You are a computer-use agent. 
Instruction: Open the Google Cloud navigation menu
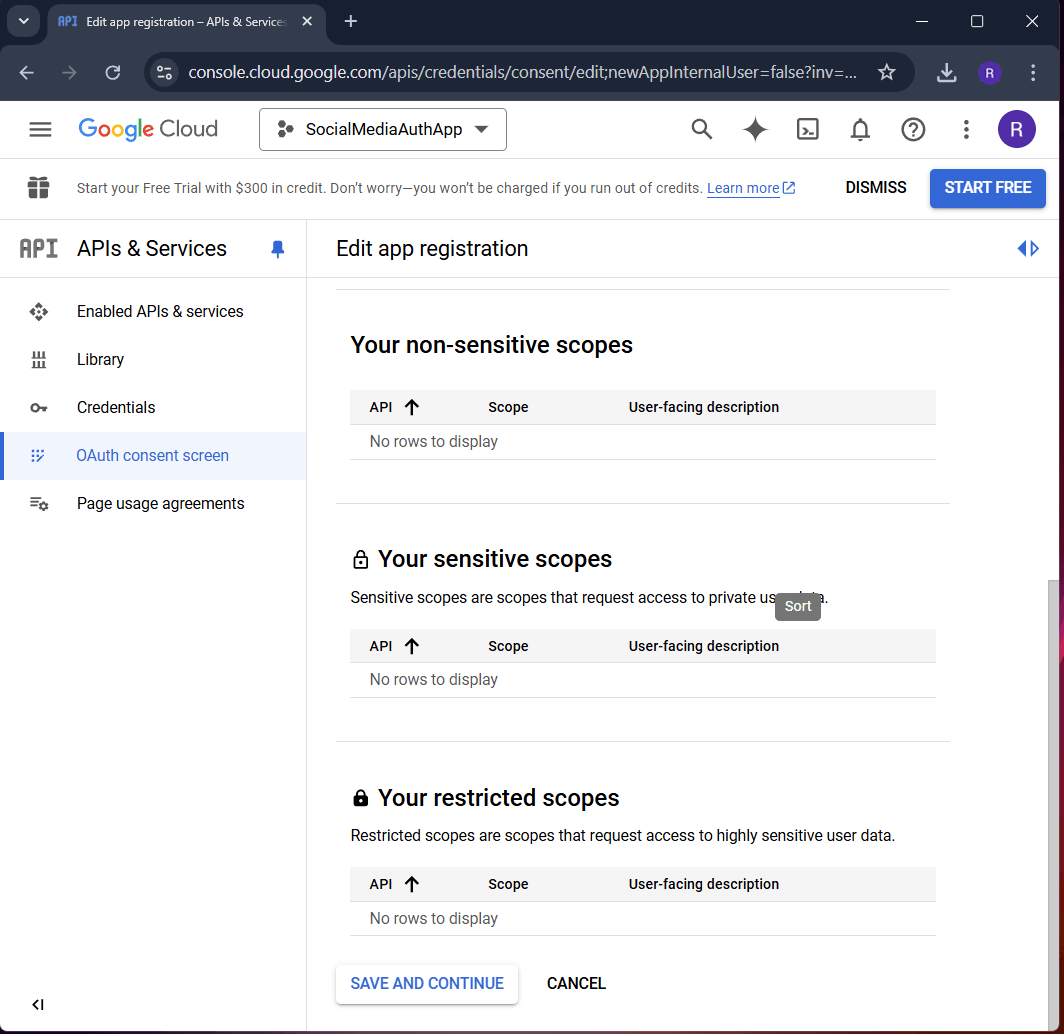(40, 129)
